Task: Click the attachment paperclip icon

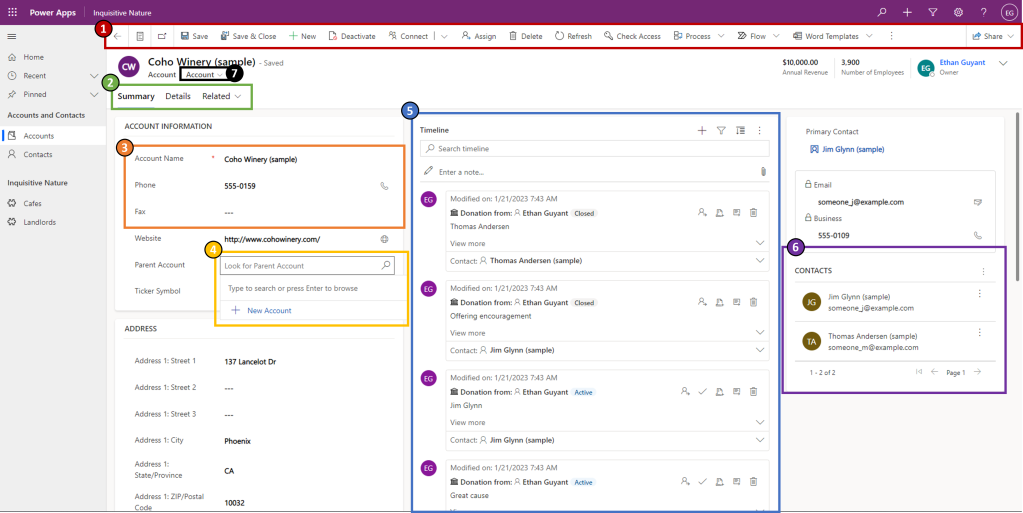Action: [762, 172]
